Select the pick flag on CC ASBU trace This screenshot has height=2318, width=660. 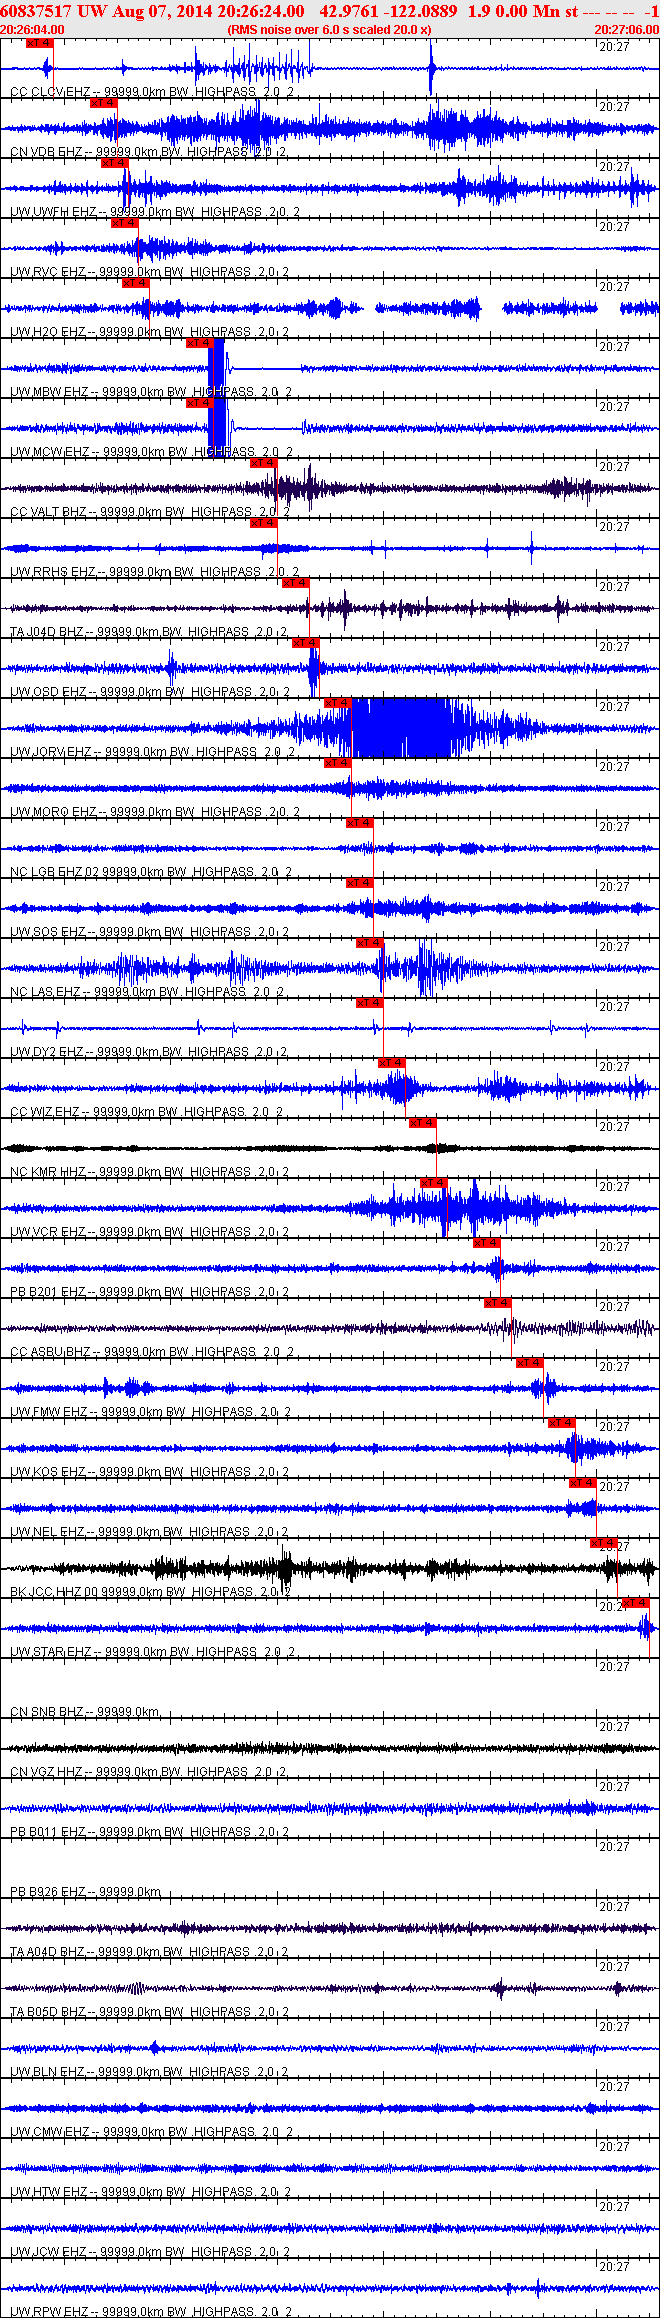[x=498, y=1303]
